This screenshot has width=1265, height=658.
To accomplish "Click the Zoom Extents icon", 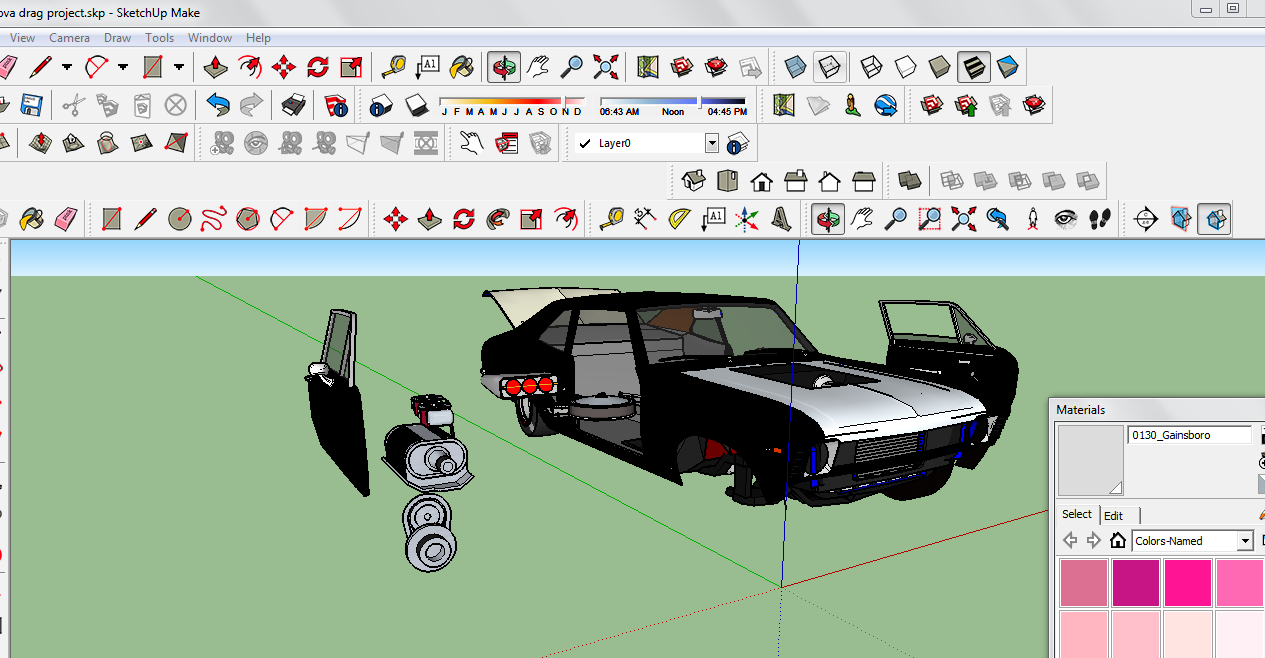I will click(605, 67).
